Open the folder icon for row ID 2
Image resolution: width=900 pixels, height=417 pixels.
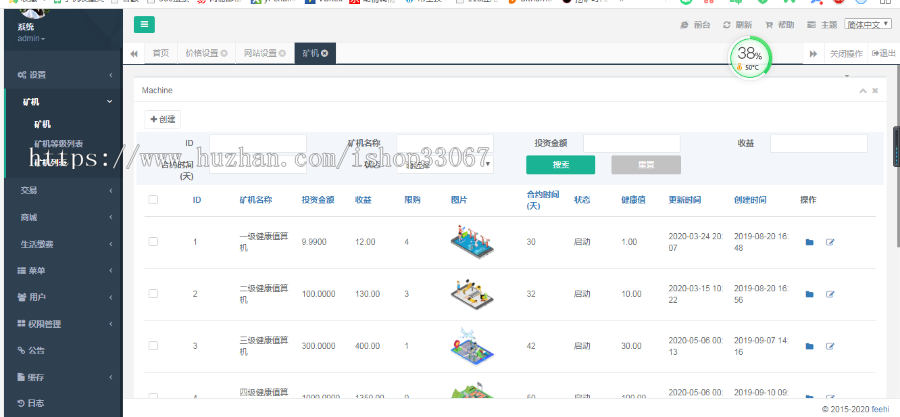point(810,294)
